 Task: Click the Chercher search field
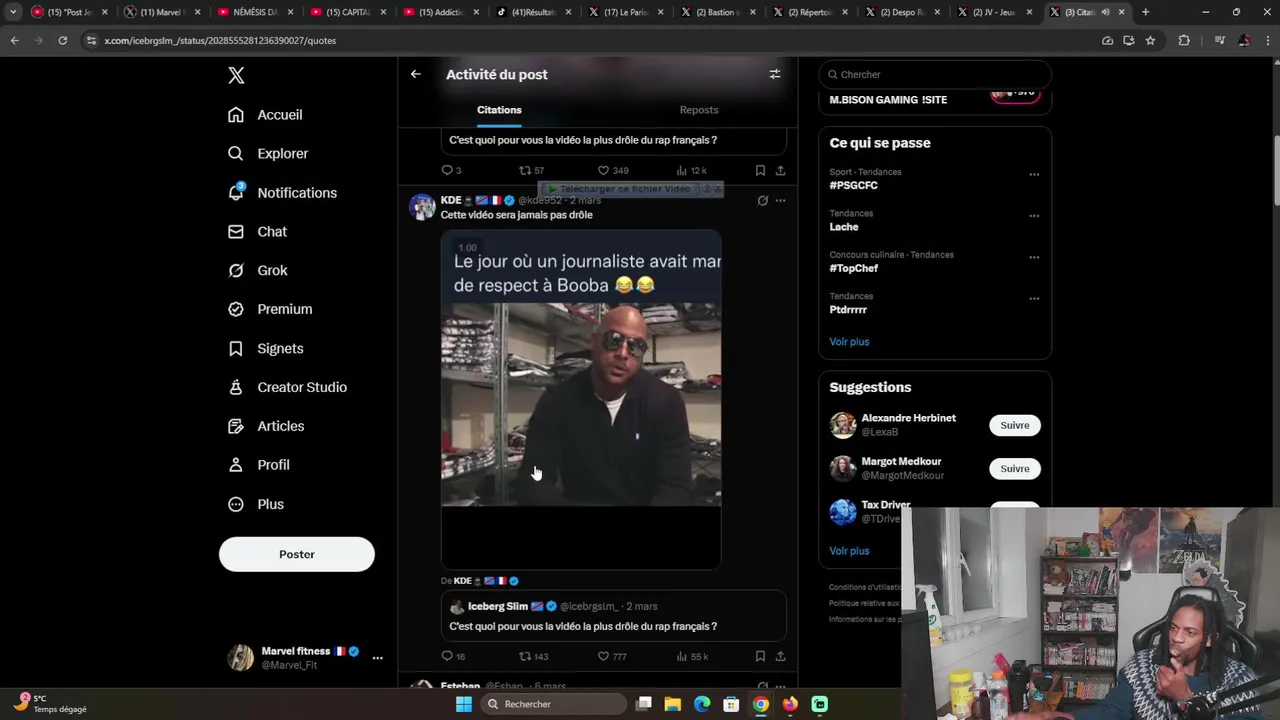[x=935, y=74]
